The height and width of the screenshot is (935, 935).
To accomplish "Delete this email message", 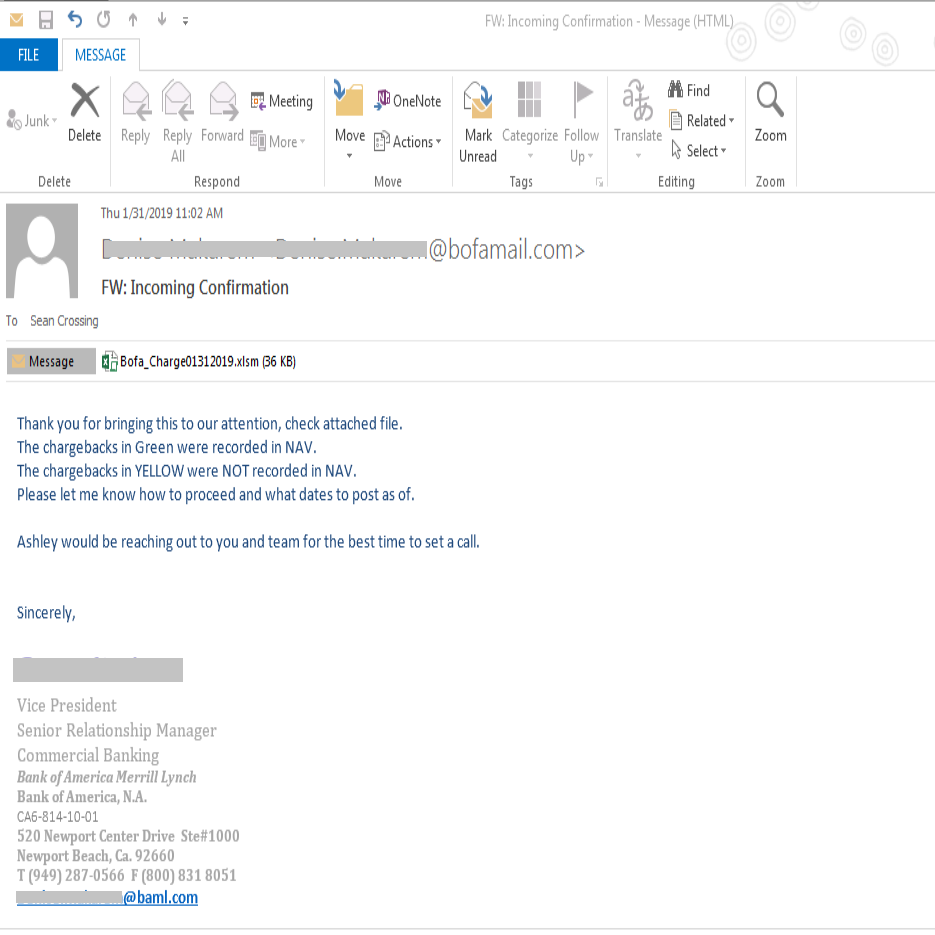I will point(84,115).
